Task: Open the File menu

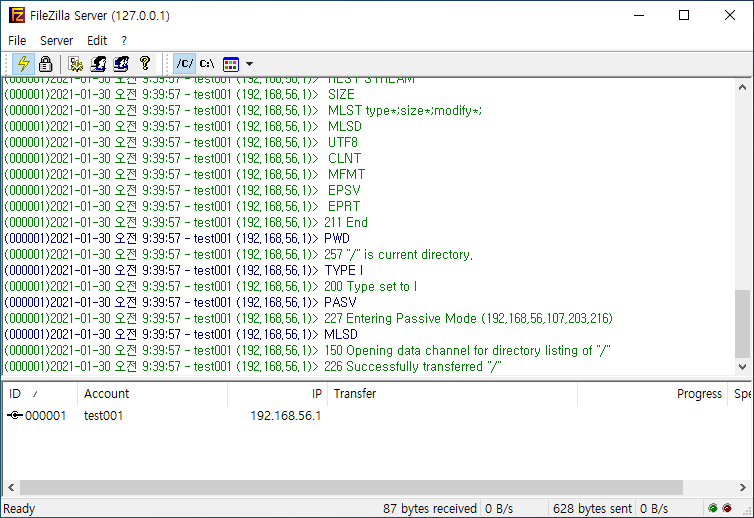Action: click(17, 40)
